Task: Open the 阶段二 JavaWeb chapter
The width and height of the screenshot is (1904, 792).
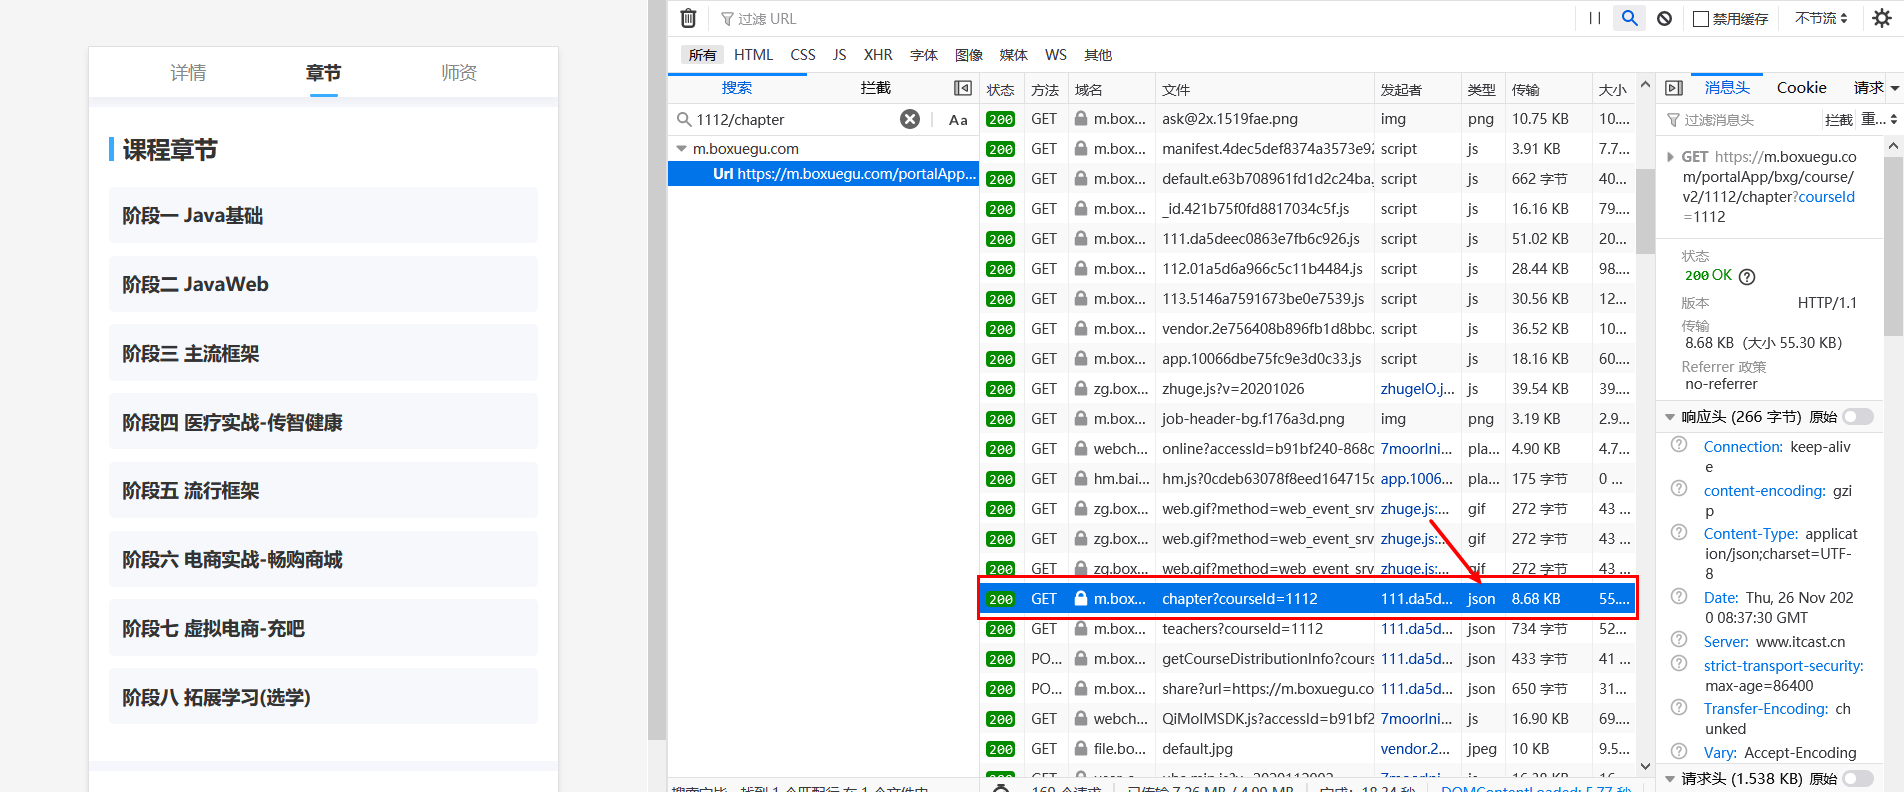Action: (323, 284)
